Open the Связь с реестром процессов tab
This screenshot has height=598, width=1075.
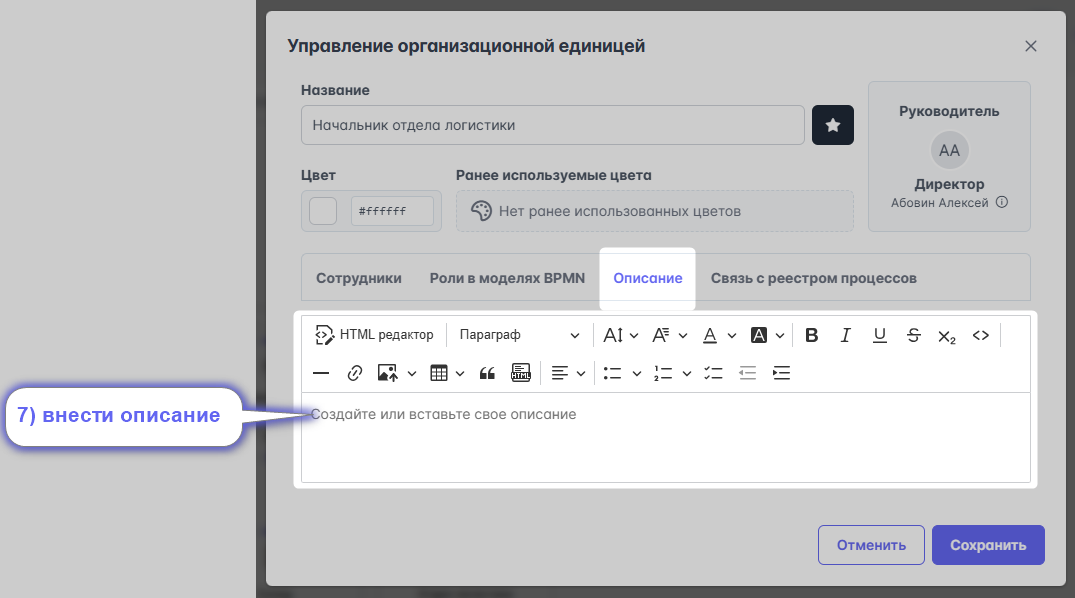coord(813,278)
